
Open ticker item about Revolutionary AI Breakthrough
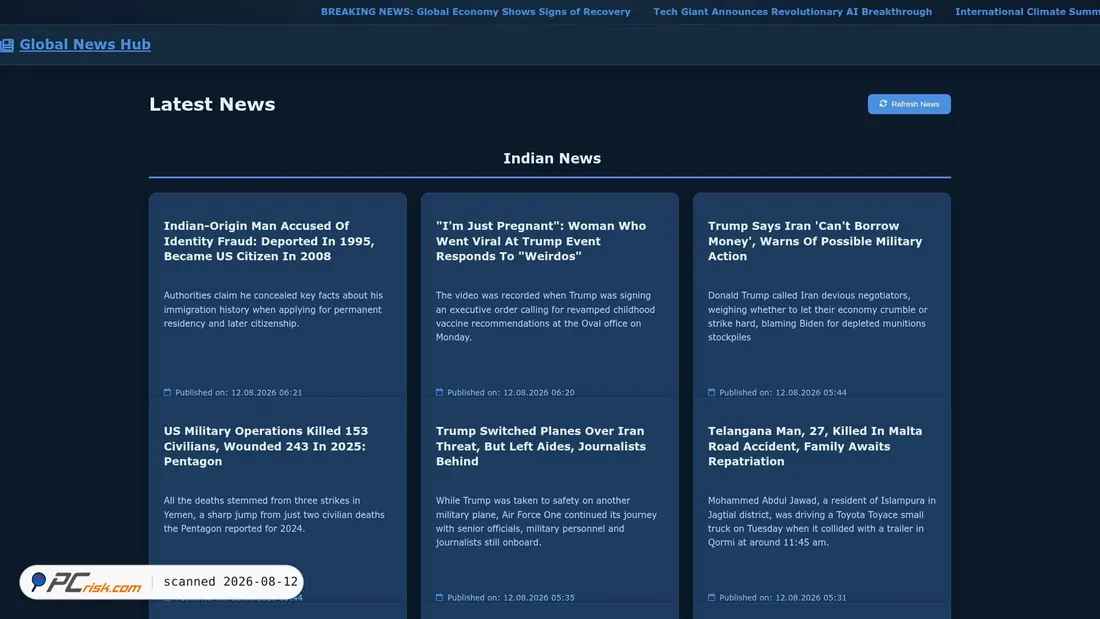(x=793, y=12)
